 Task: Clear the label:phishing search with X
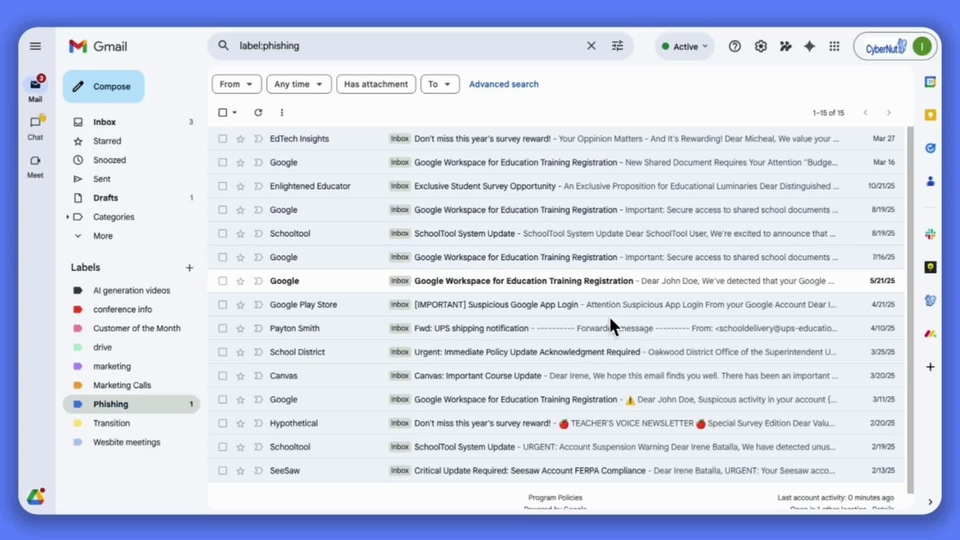pyautogui.click(x=591, y=46)
